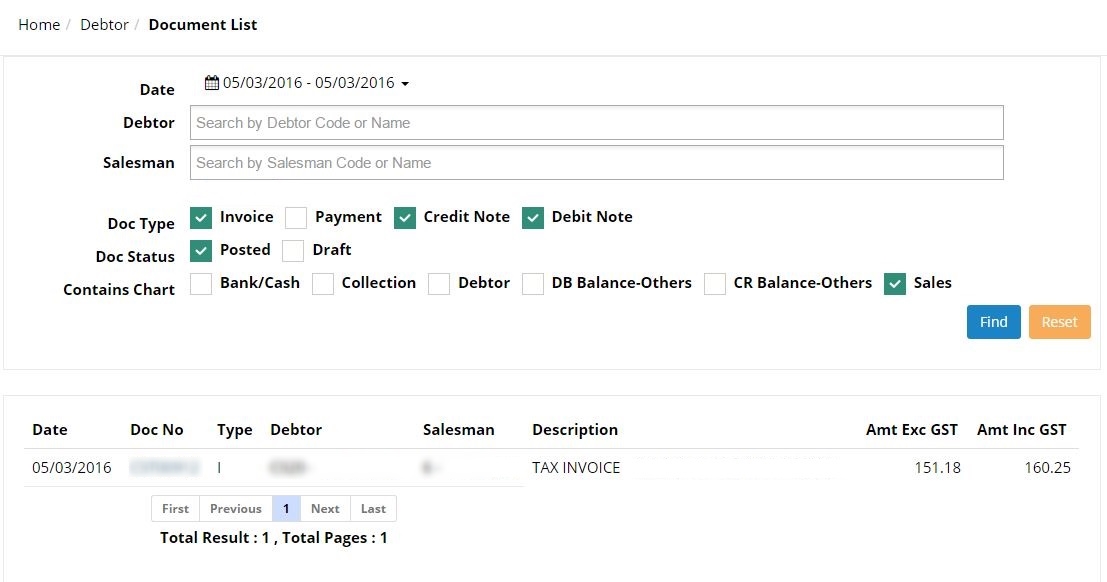1107x582 pixels.
Task: Click the Salesman column header
Action: (458, 429)
